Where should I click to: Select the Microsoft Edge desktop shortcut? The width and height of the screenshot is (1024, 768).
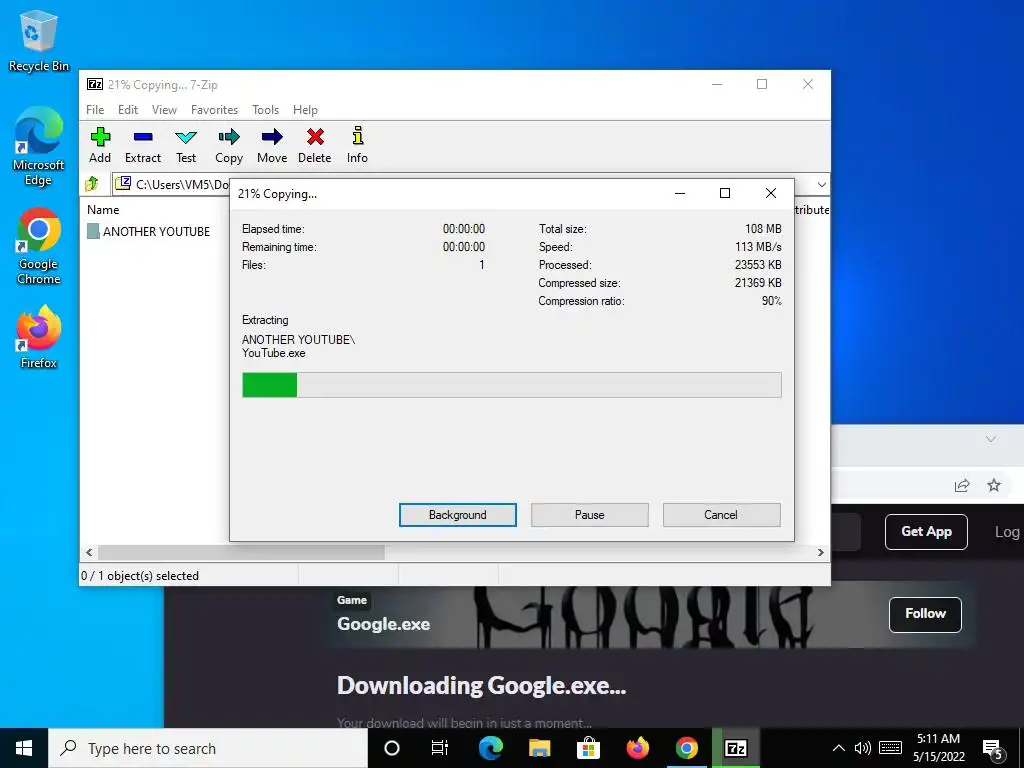pos(39,147)
